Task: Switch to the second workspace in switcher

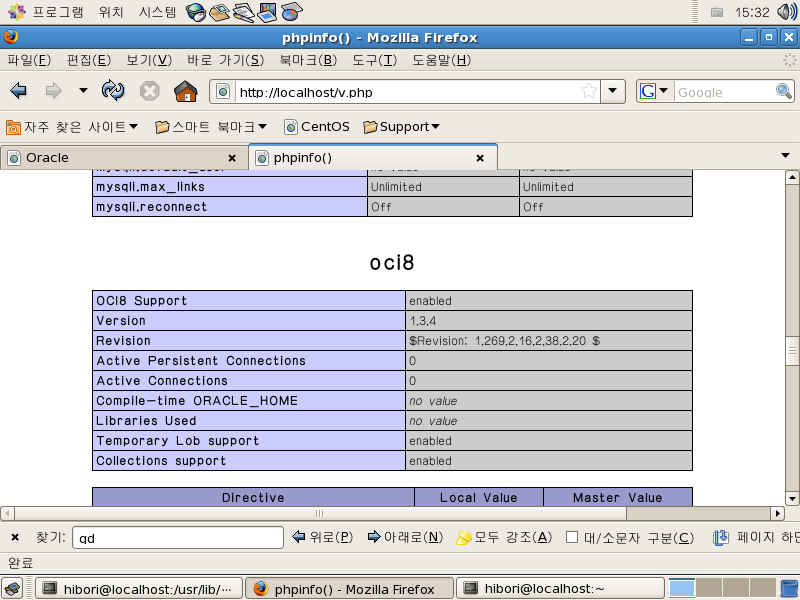Action: click(x=709, y=588)
